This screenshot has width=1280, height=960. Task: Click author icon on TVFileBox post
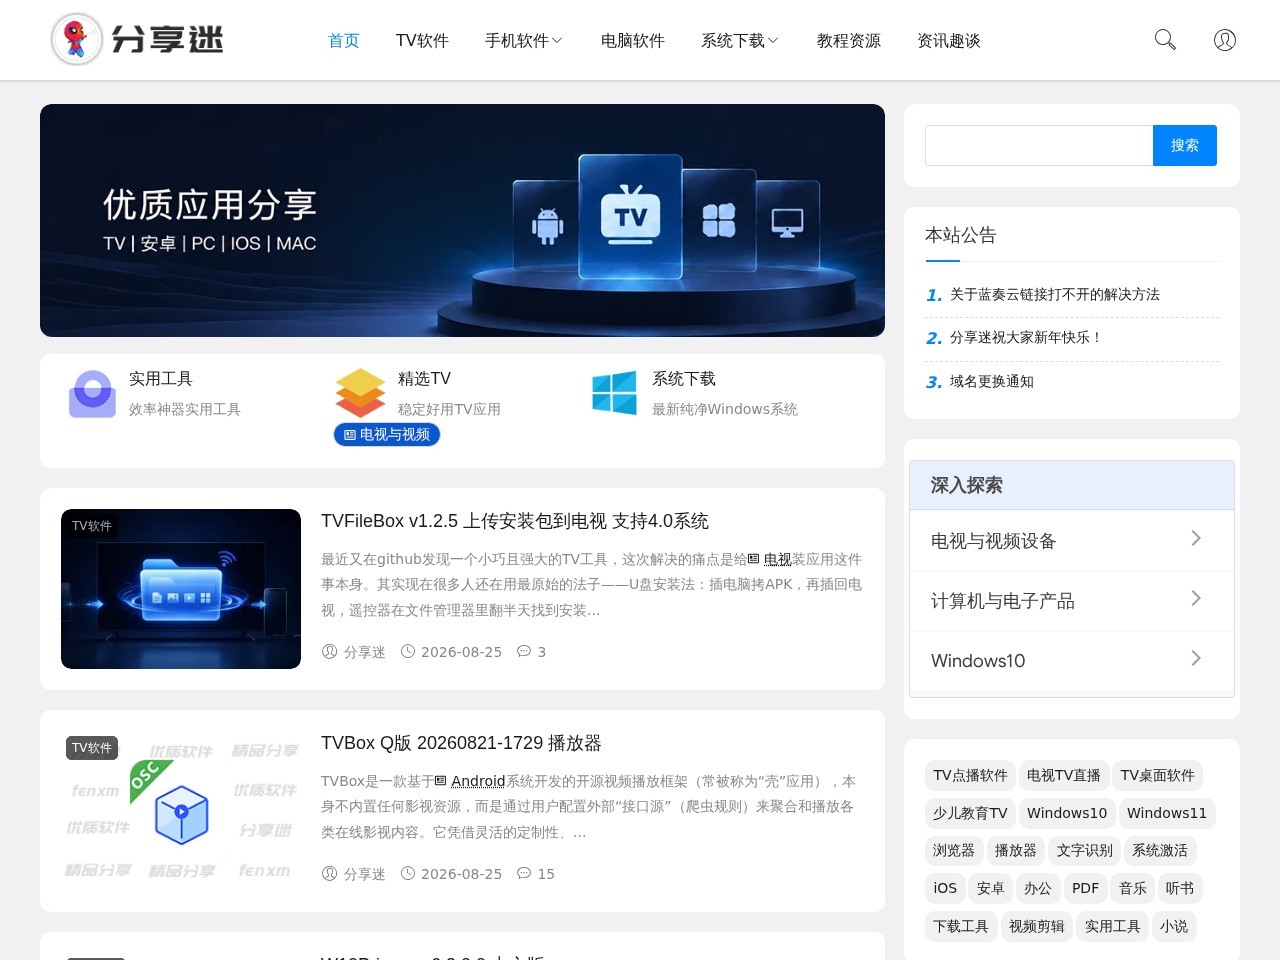[x=329, y=651]
